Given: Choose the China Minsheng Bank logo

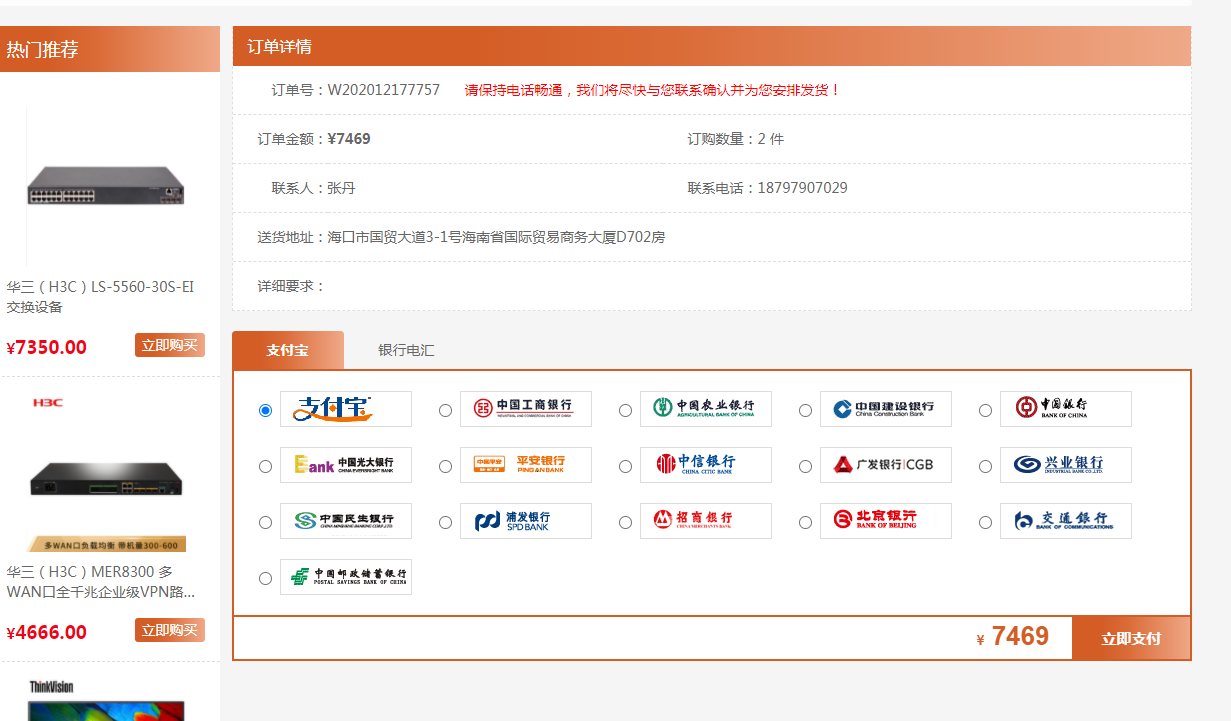Looking at the screenshot, I should click(346, 521).
